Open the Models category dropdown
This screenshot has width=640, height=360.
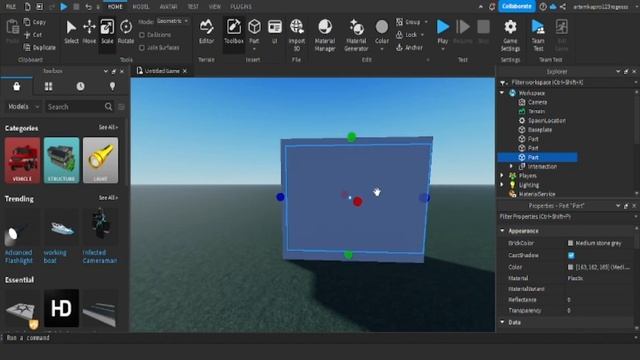pos(23,107)
